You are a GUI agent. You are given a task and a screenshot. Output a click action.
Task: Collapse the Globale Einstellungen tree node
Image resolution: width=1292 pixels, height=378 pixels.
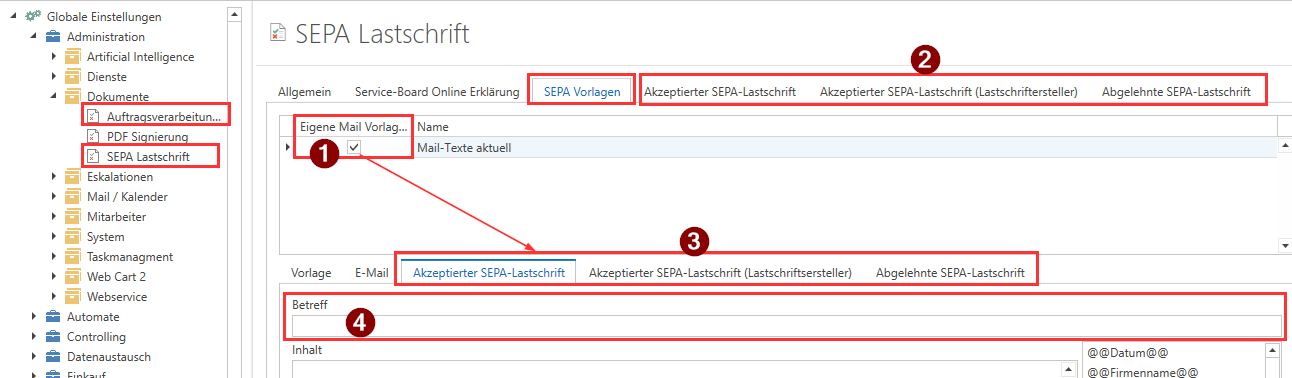point(14,17)
